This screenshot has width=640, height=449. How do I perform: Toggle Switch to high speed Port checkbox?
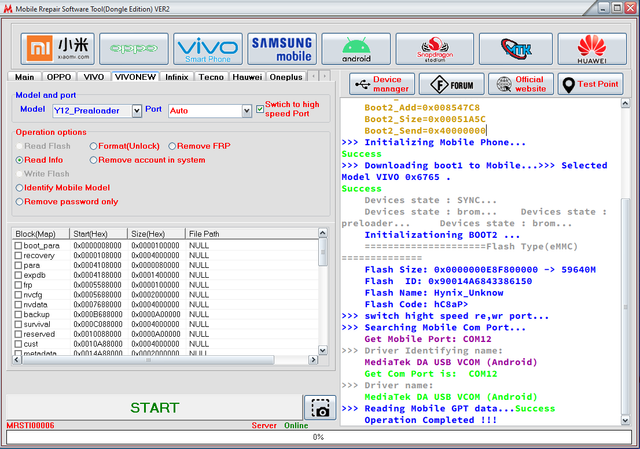pos(260,109)
